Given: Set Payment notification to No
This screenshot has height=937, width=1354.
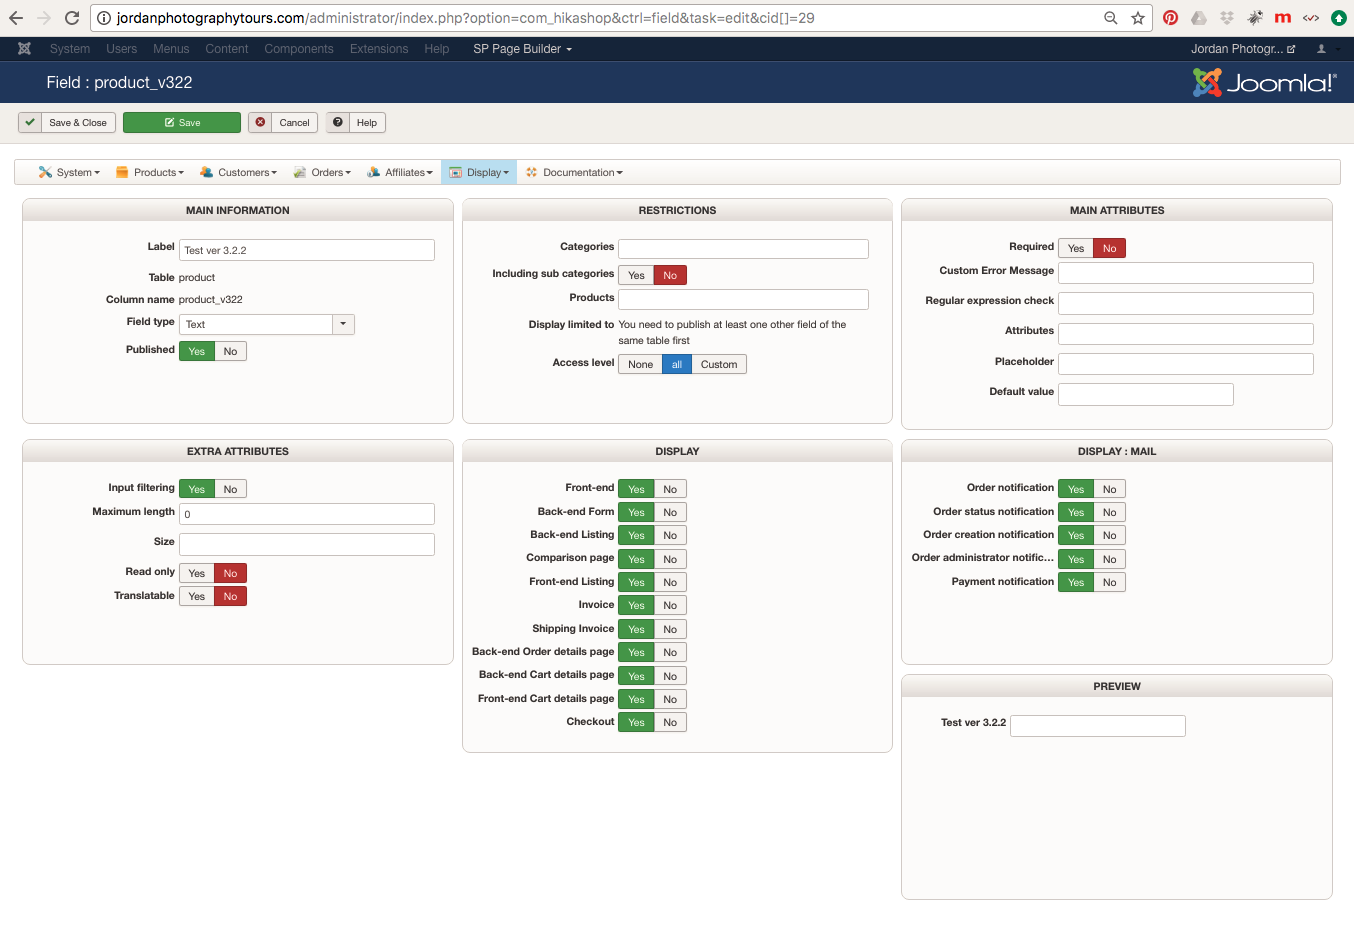Looking at the screenshot, I should click(1109, 582).
